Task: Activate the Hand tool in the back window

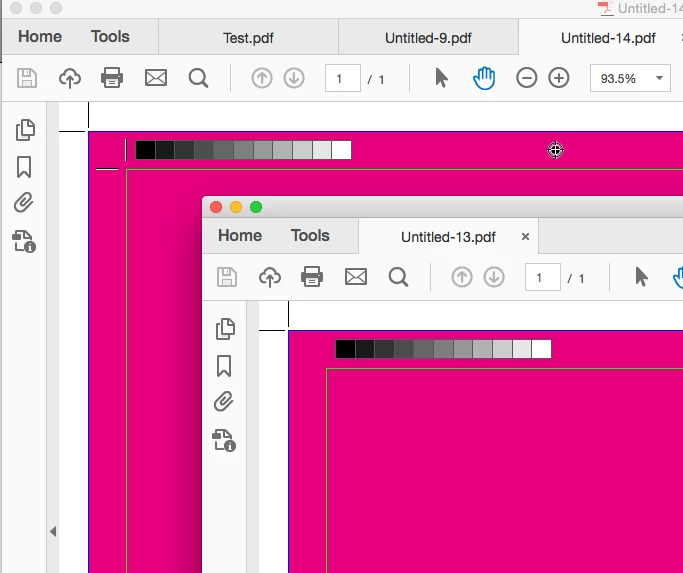Action: click(x=484, y=78)
